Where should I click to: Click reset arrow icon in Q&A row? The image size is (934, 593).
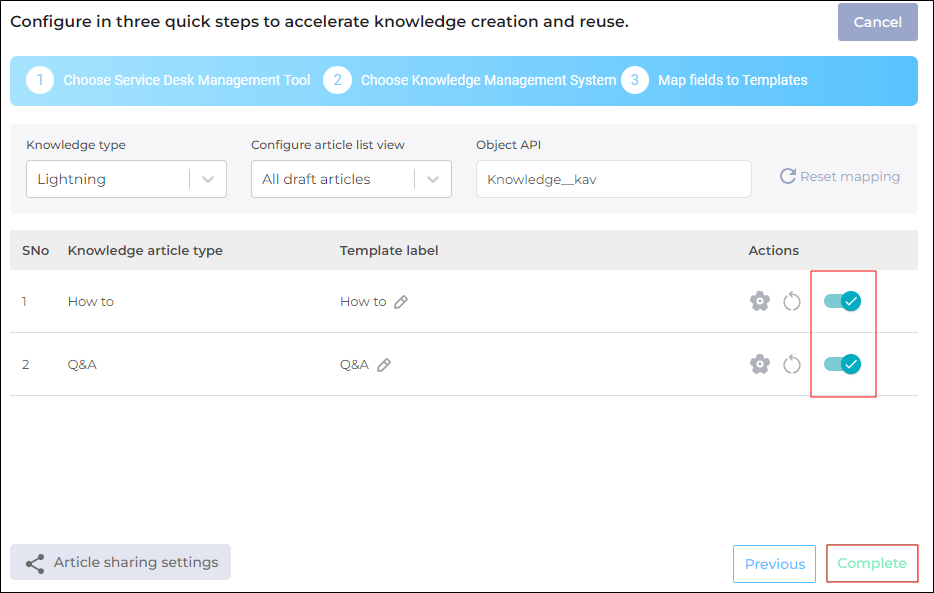coord(792,364)
